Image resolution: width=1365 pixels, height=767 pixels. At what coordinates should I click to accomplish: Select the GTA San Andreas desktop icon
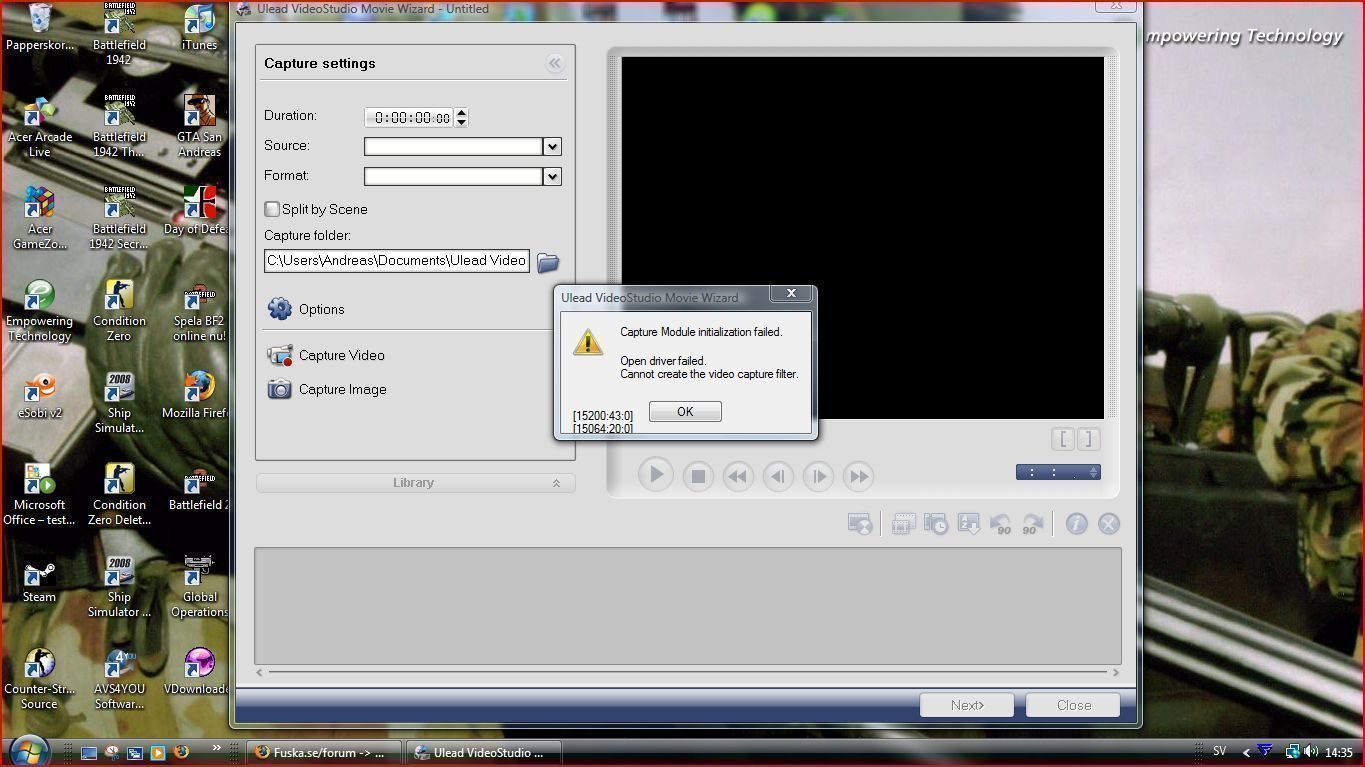click(199, 126)
